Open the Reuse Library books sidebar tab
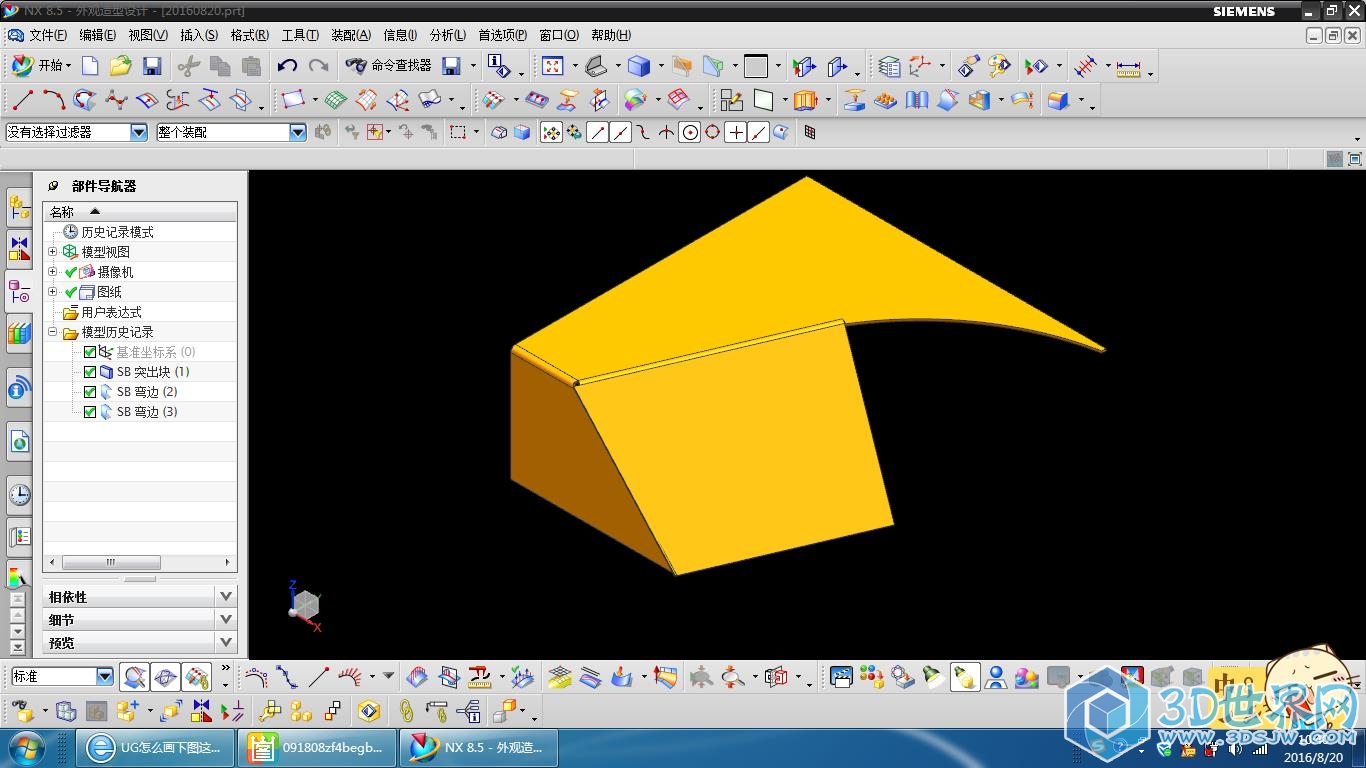Screen dimensions: 1366x768 19,333
